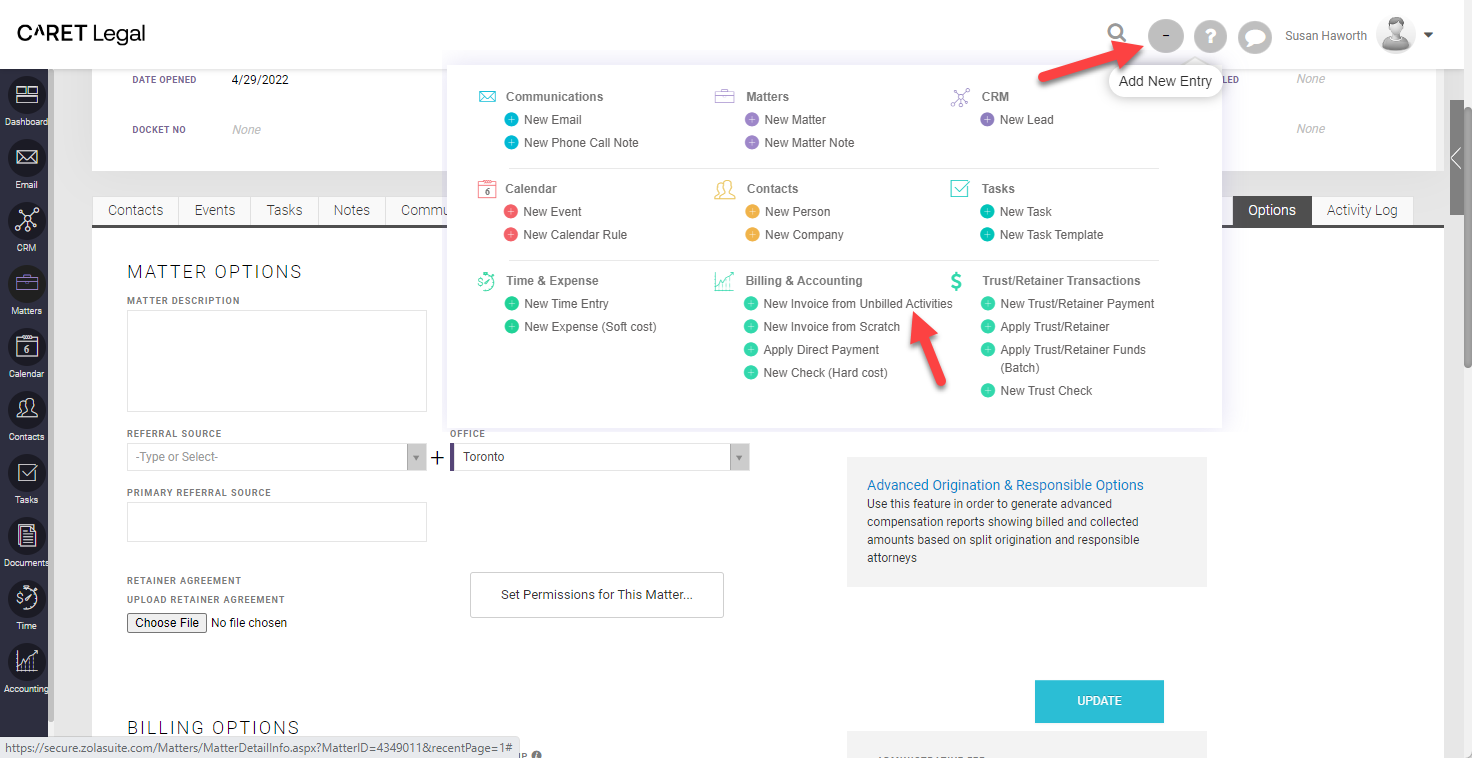Click the Add New Entry round button
The height and width of the screenshot is (758, 1472).
point(1165,36)
